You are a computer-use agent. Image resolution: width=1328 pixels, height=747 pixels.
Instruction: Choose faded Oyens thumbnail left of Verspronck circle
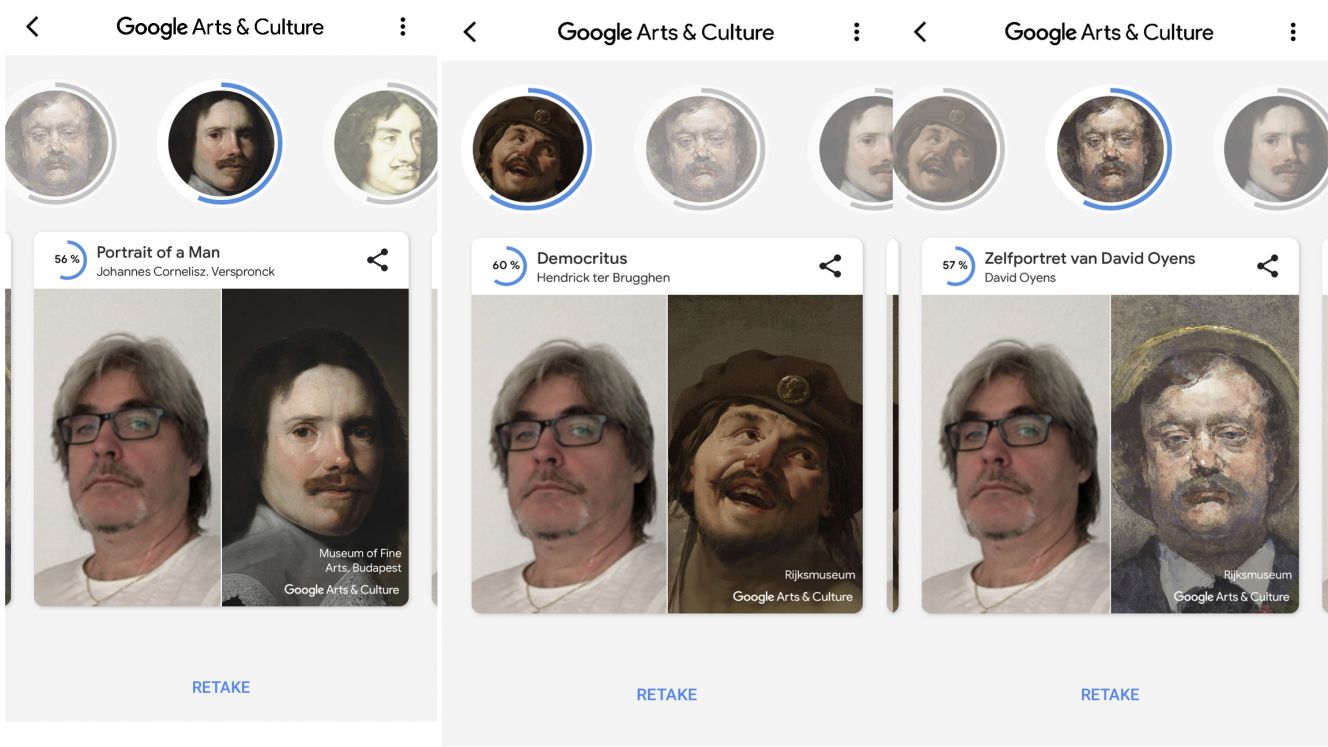(59, 142)
